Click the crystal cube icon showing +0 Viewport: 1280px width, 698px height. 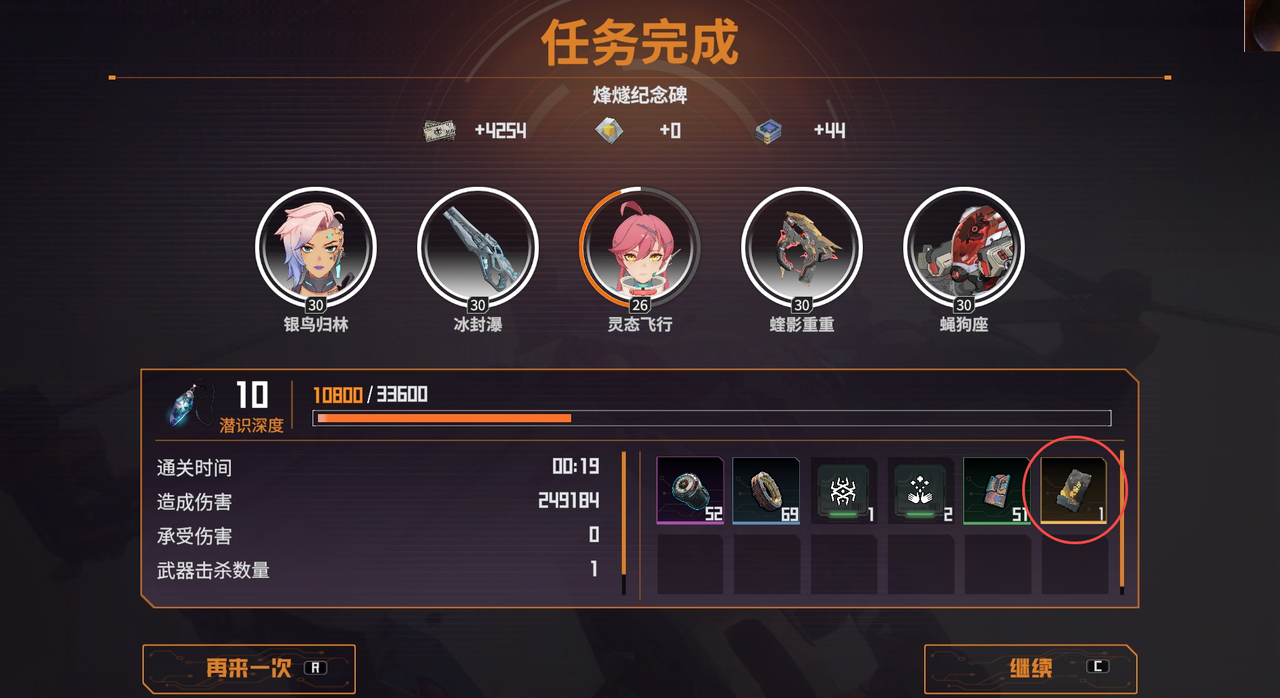click(x=609, y=131)
